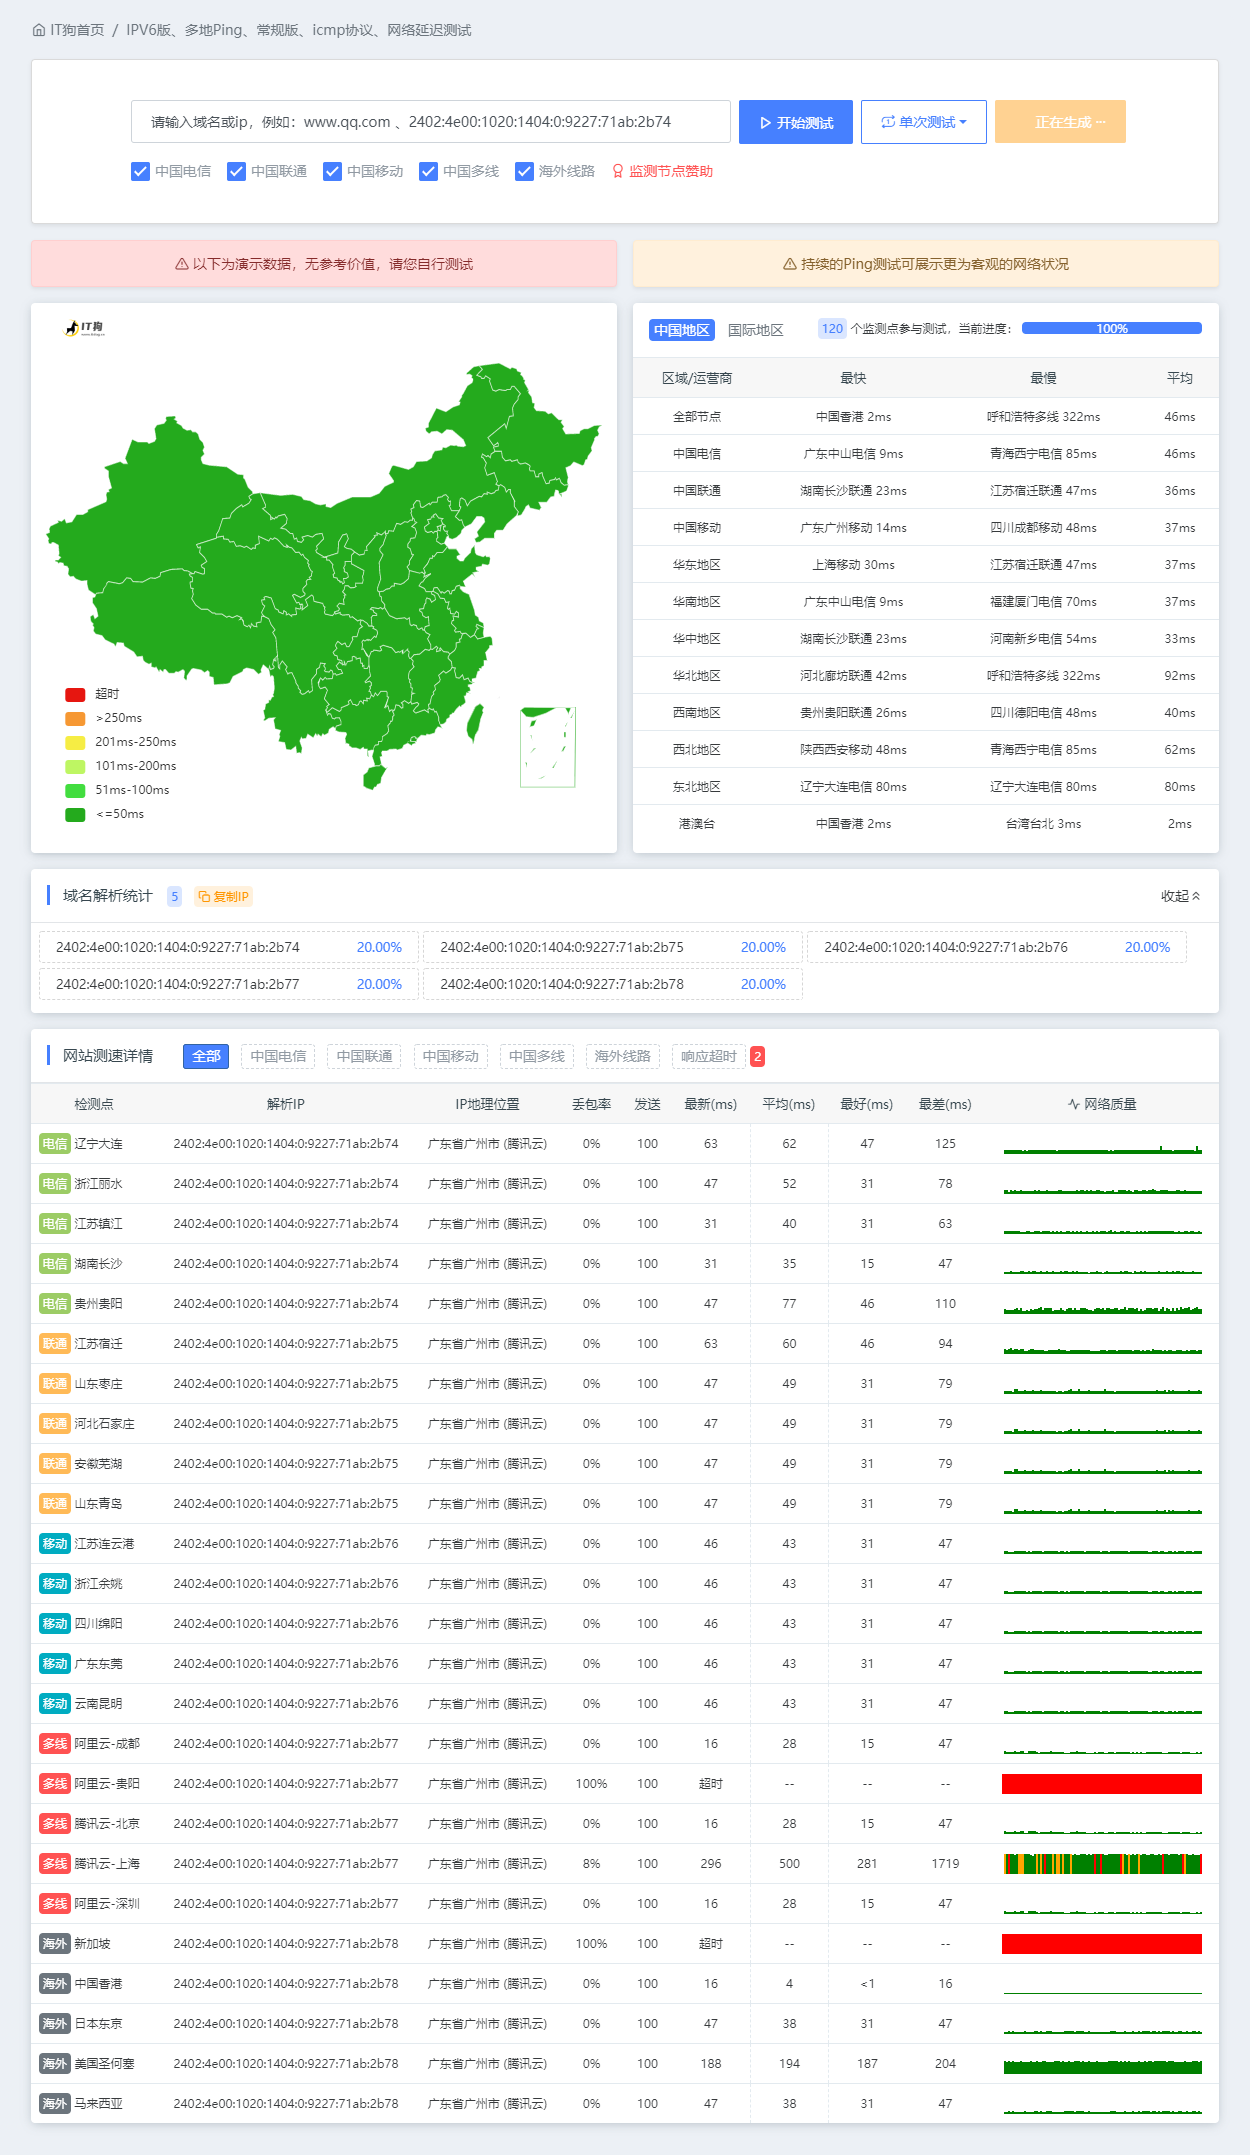Toggle the 中国移动 checkbox
The width and height of the screenshot is (1250, 2155).
[x=333, y=172]
